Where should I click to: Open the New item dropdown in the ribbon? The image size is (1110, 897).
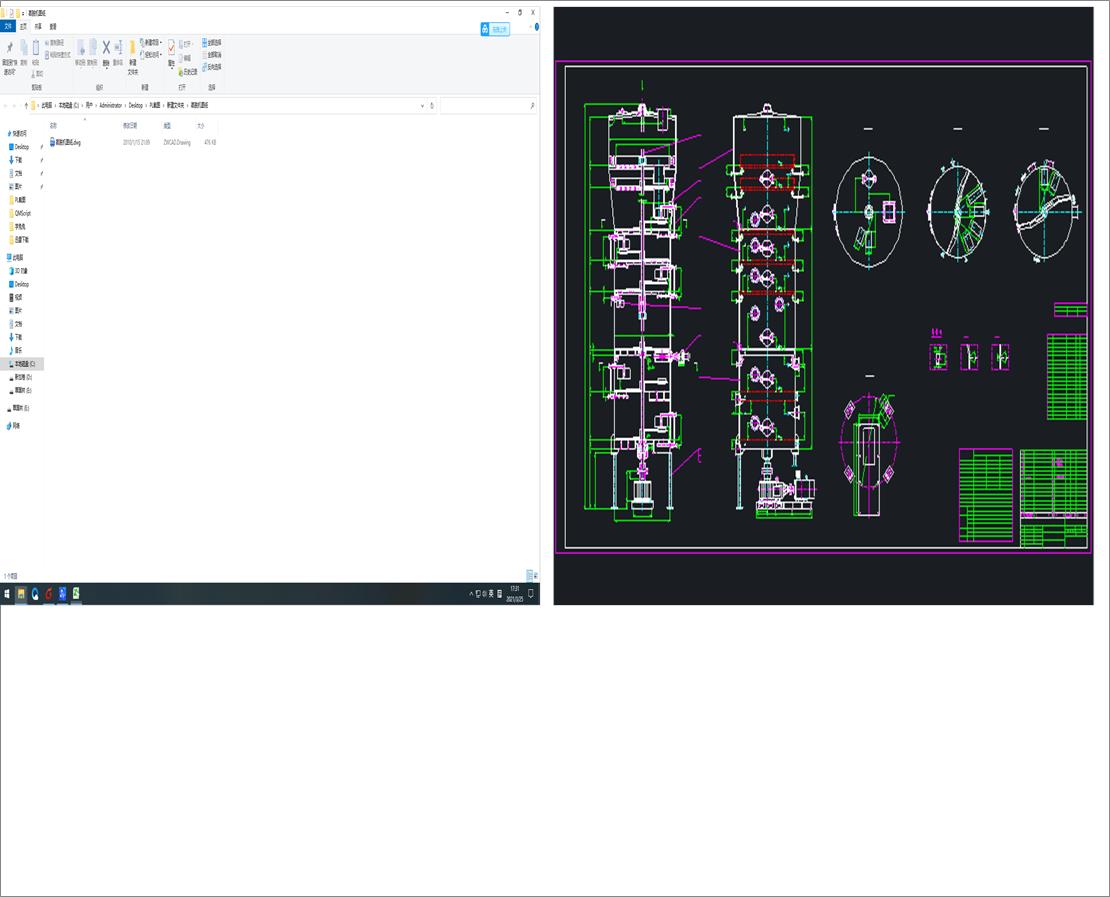[x=151, y=42]
